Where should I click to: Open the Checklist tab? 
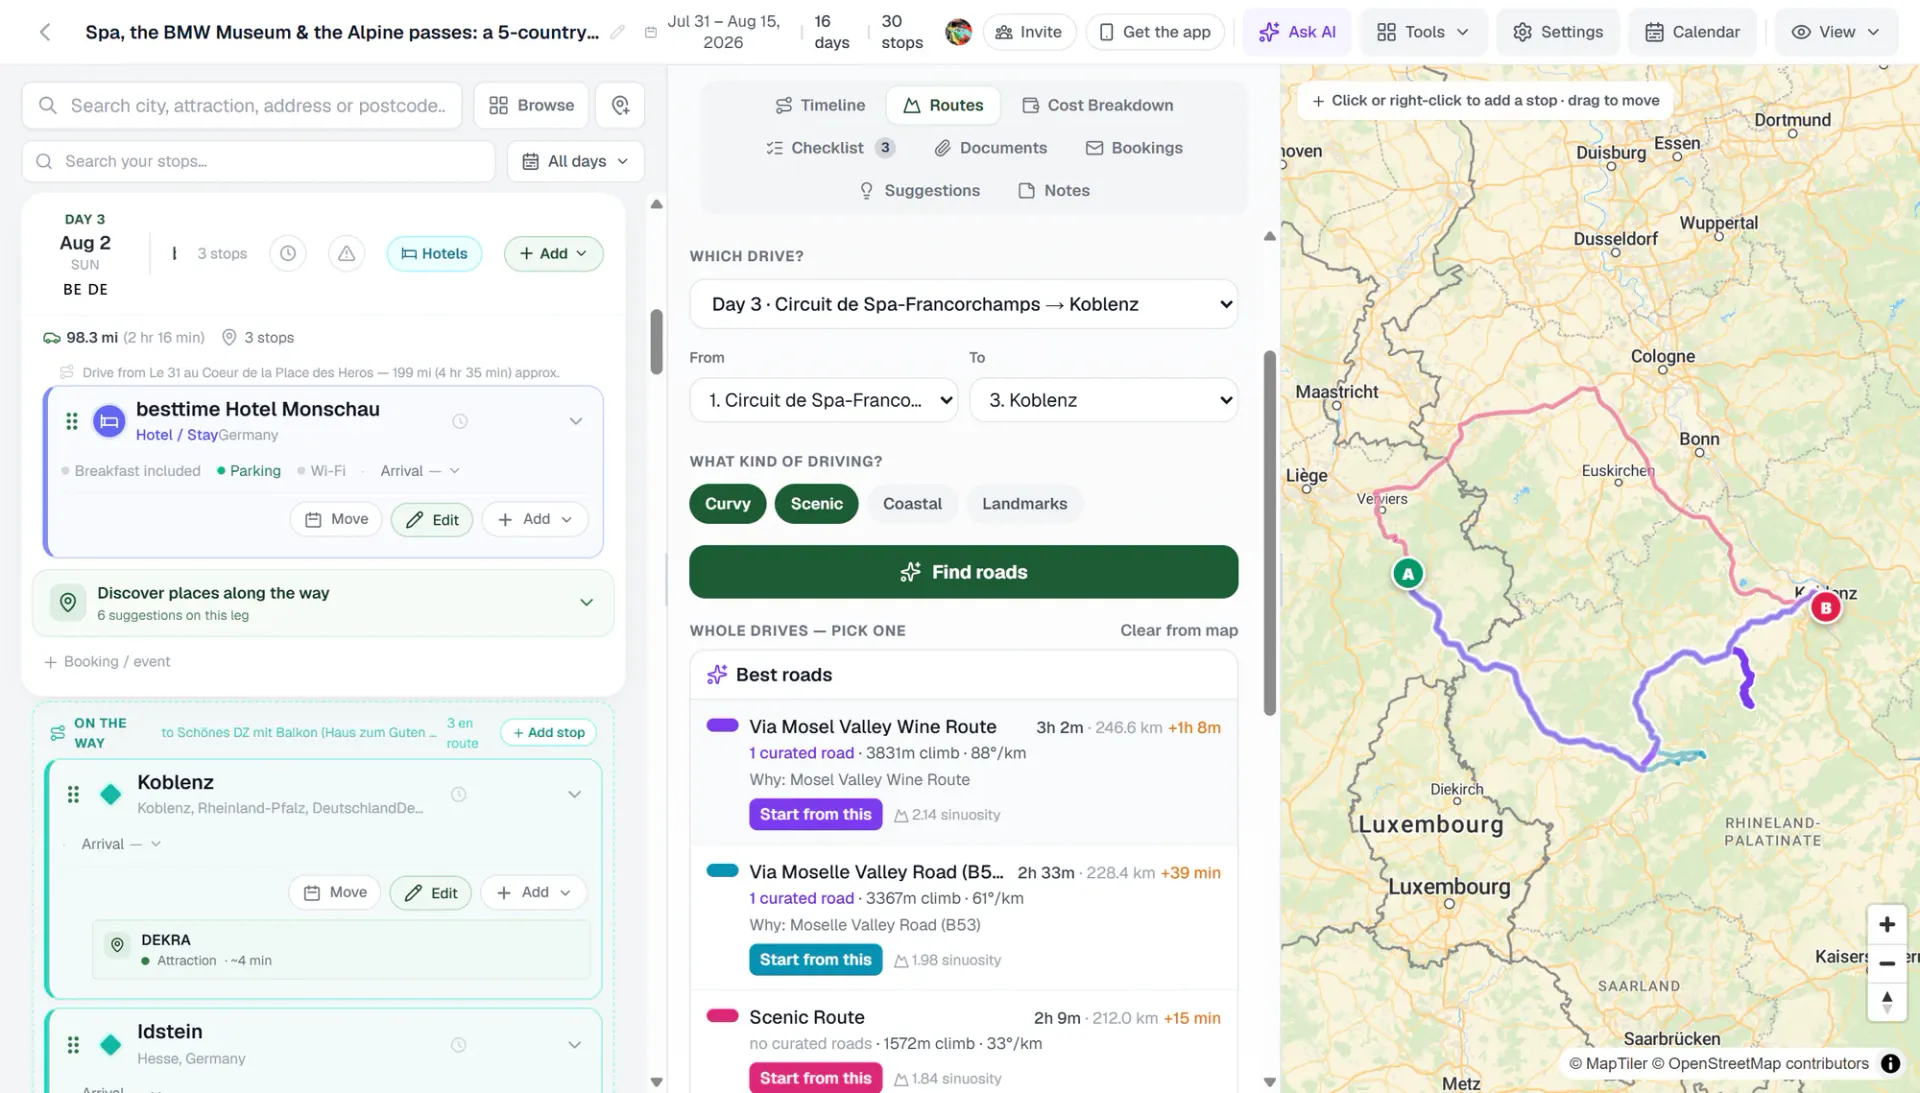pyautogui.click(x=829, y=148)
